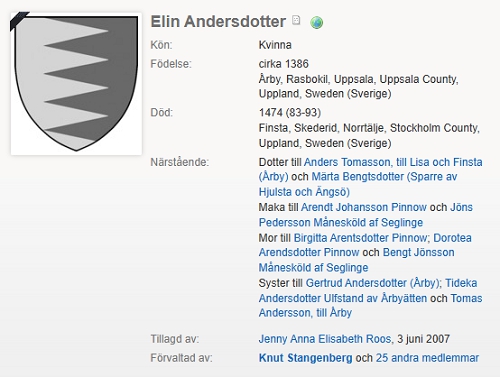
Task: Open brother Tomas Andersson, till Årby
Action: point(370,305)
